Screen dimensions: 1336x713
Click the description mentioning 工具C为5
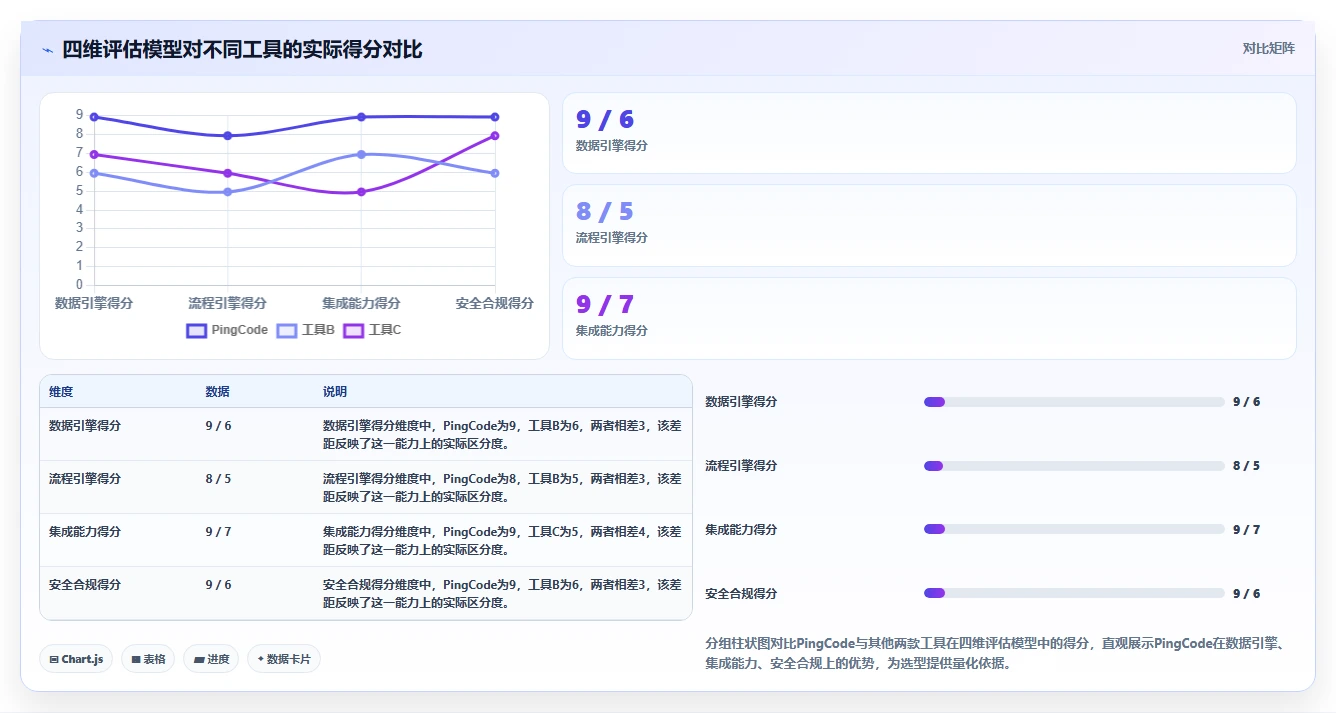click(x=502, y=541)
